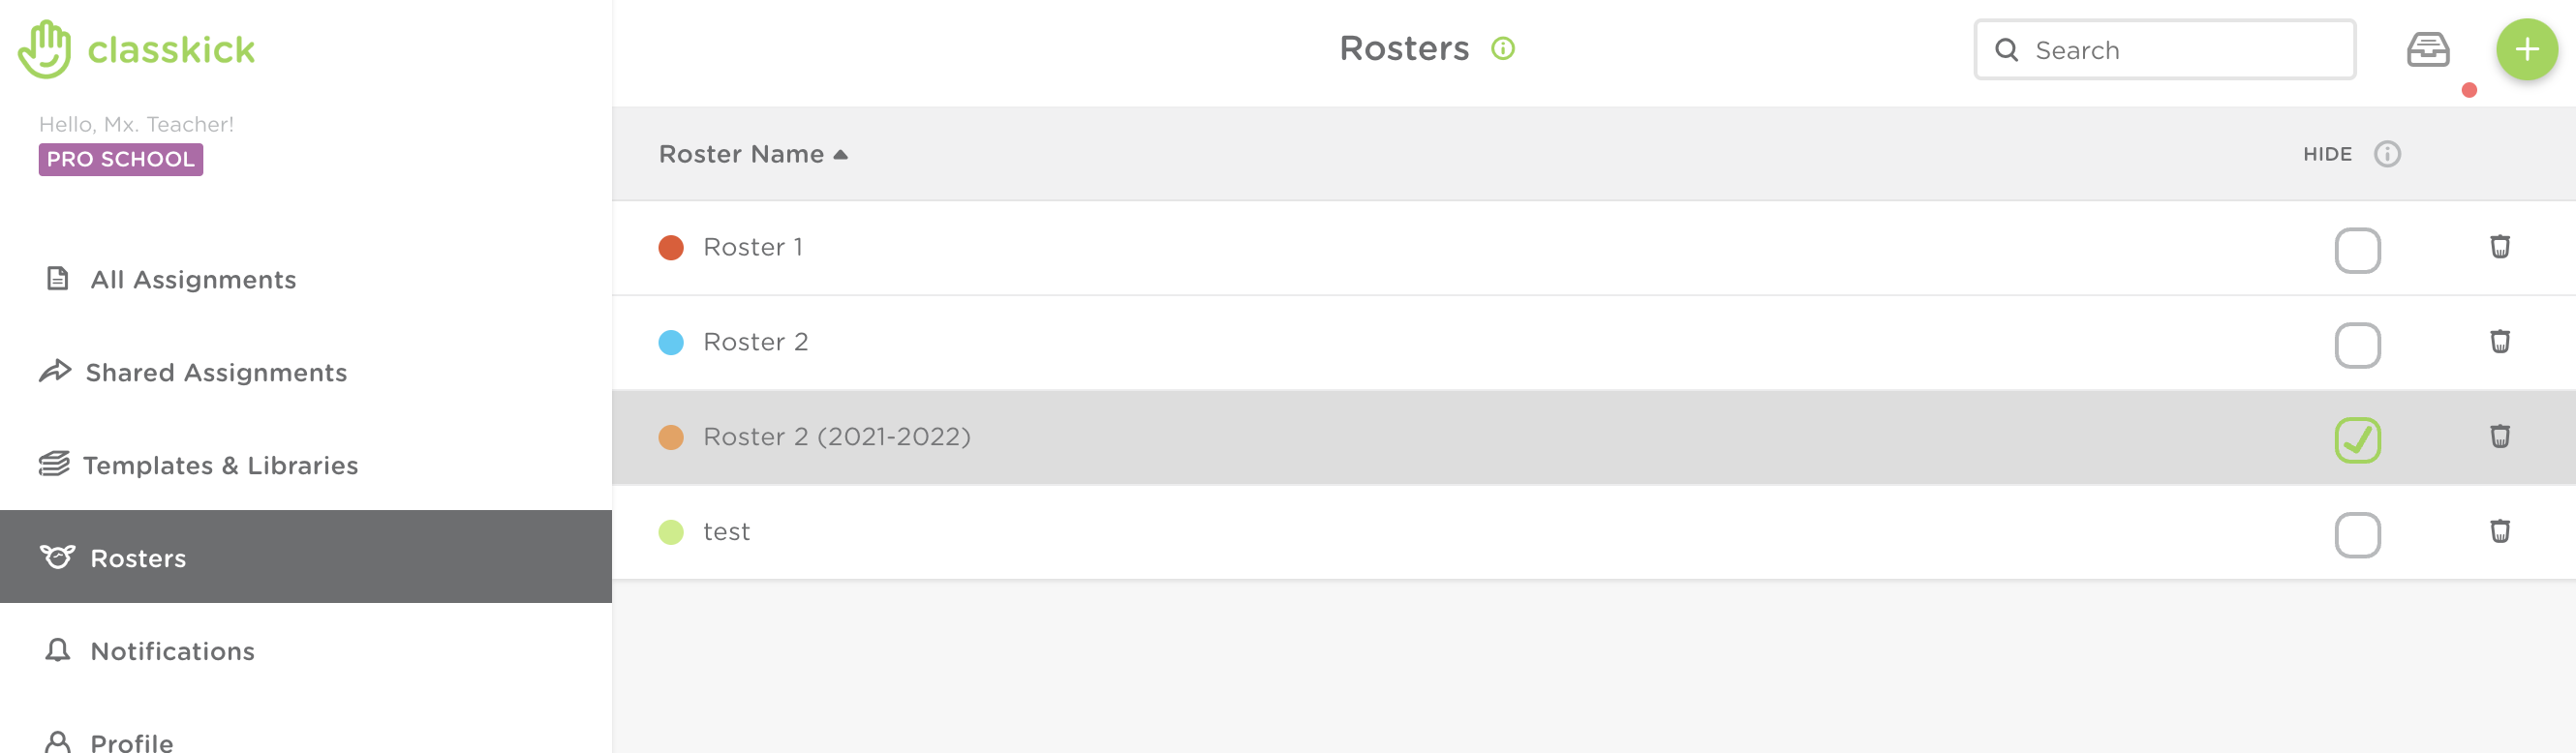Viewport: 2576px width, 753px height.
Task: Click the blue color dot of Roster 2
Action: 671,342
